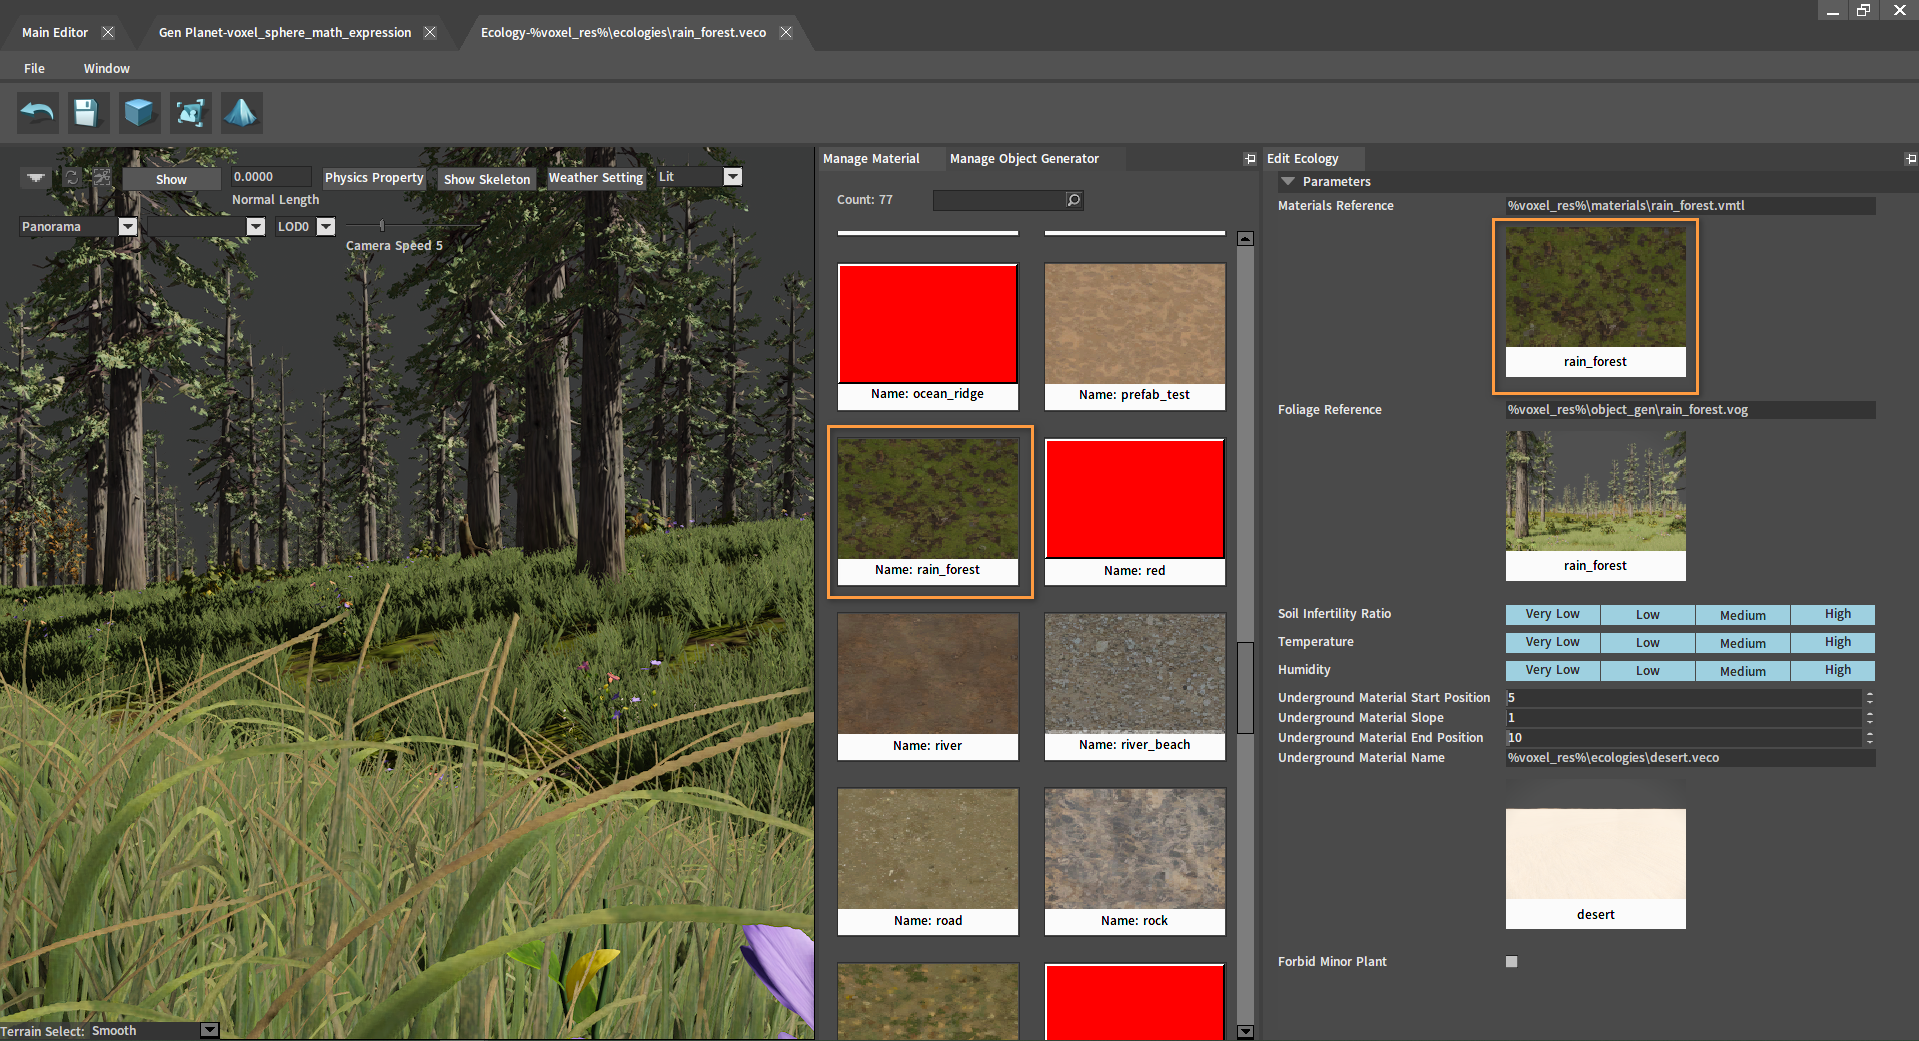
Task: Click the Foliage Reference rain_forest thumbnail
Action: pos(1596,506)
